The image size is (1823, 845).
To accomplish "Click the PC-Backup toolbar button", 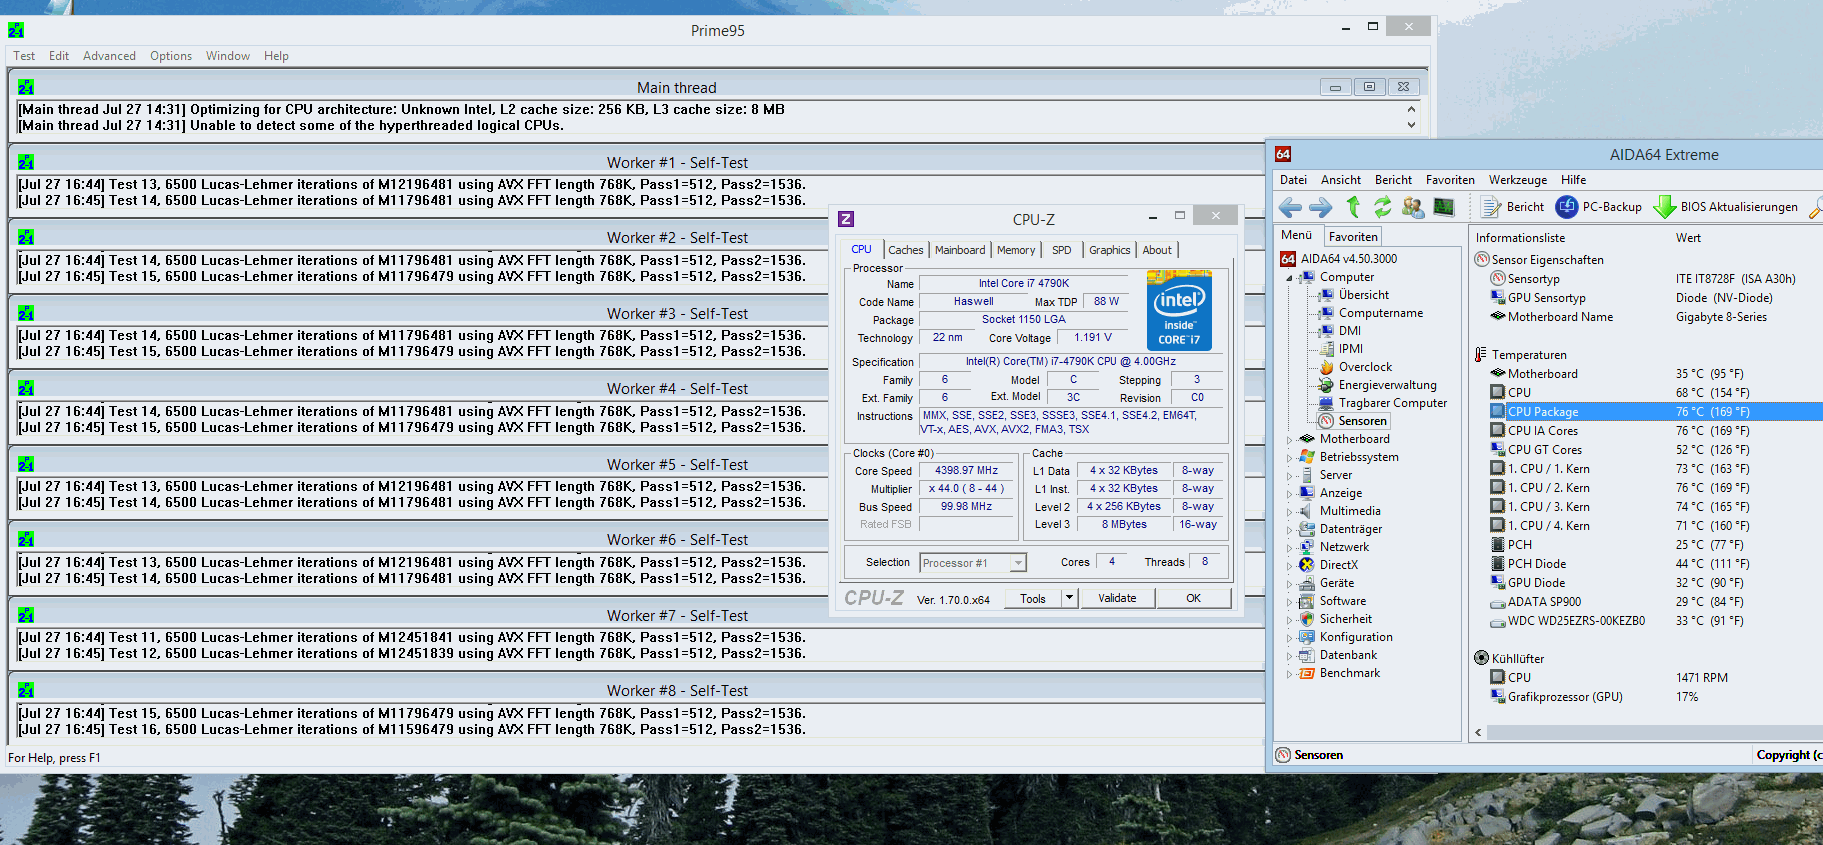I will (x=1599, y=207).
